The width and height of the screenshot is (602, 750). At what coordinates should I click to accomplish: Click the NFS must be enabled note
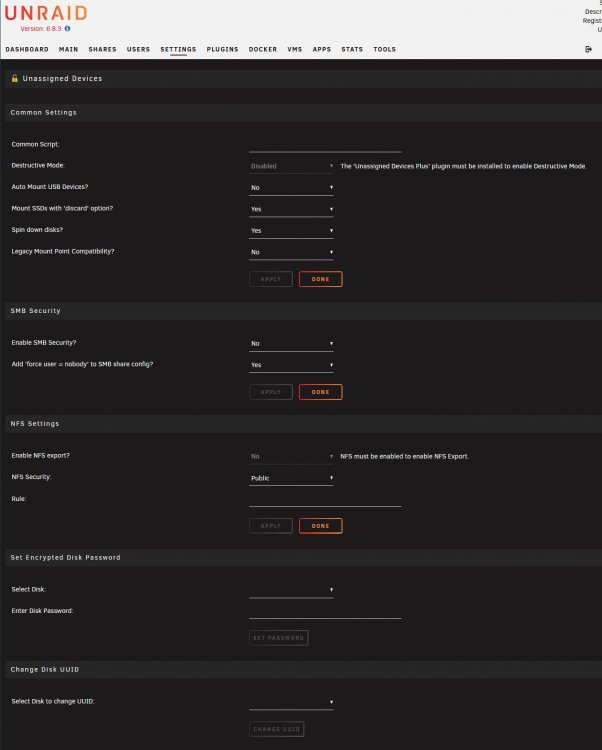405,457
